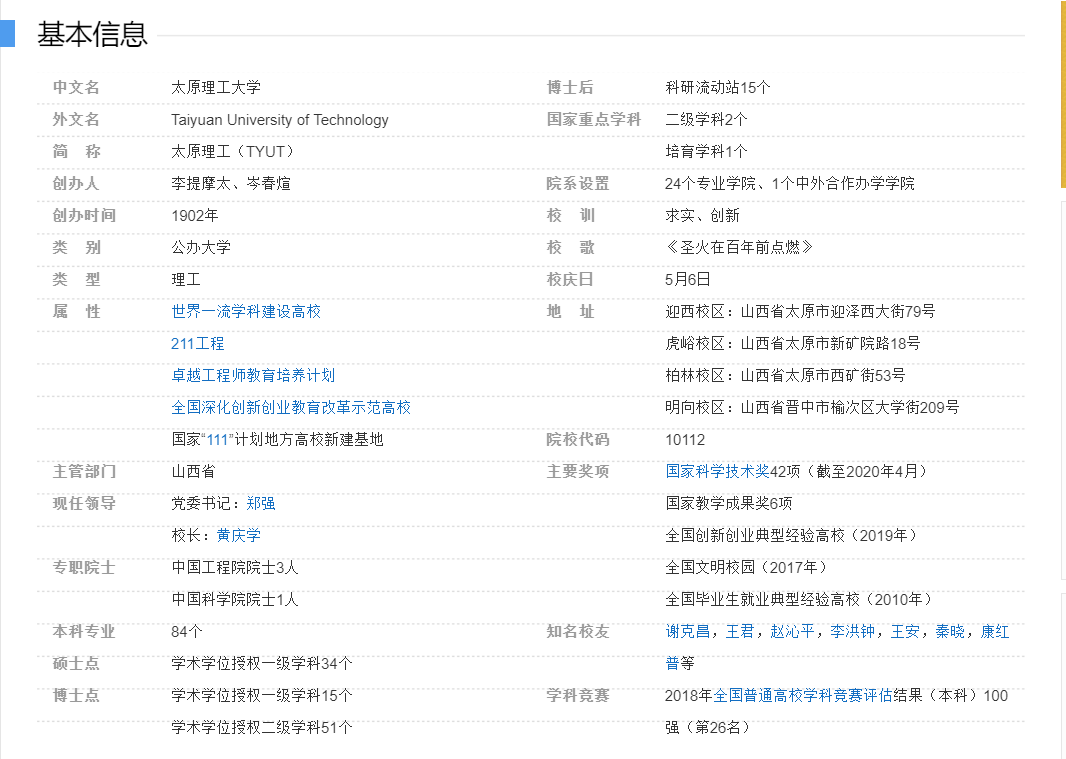The width and height of the screenshot is (1066, 759).
Task: Click the text 中国工程院院士3人
Action: 235,567
